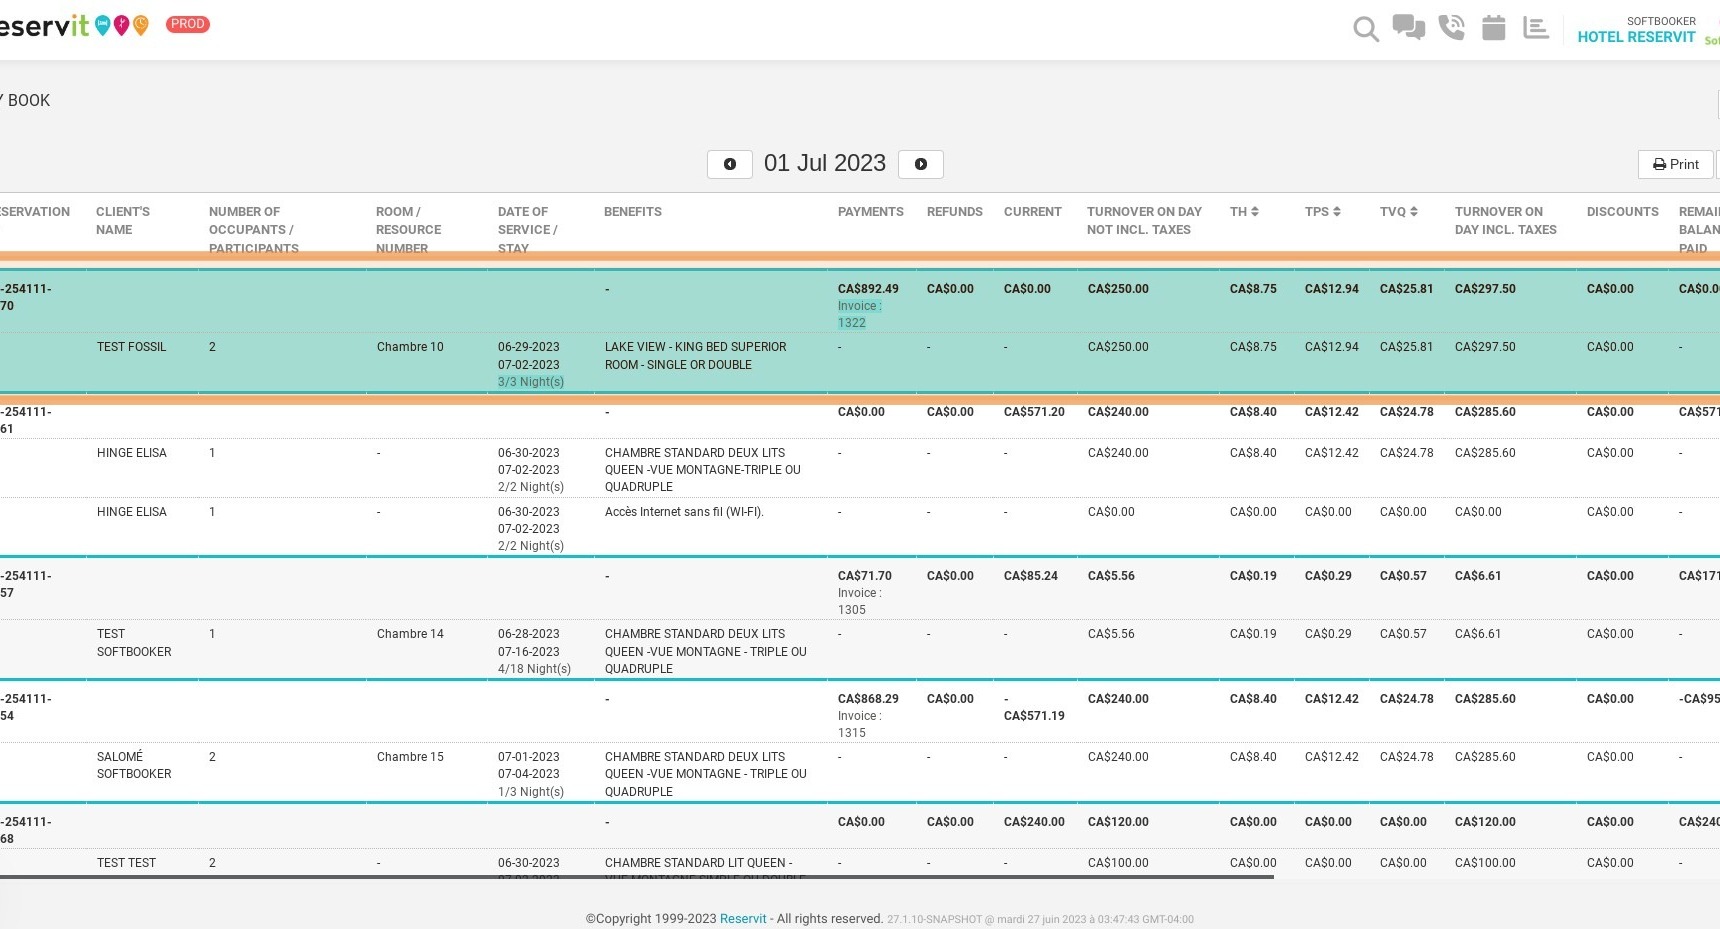This screenshot has height=929, width=1720.
Task: Click the DATE OF SERVICE / STAY header
Action: click(527, 230)
